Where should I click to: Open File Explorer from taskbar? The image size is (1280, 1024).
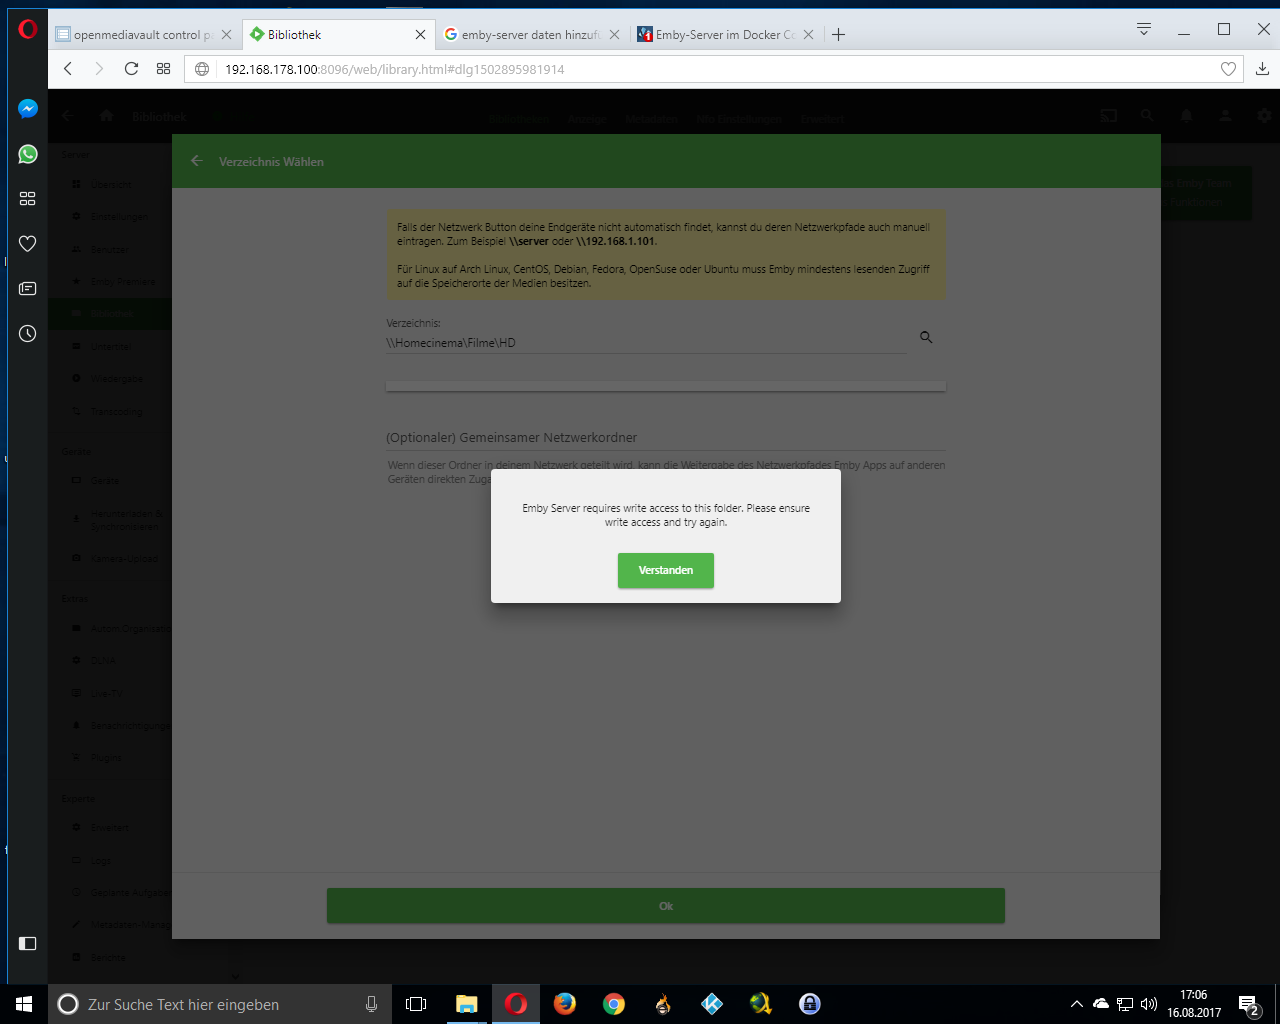466,1004
